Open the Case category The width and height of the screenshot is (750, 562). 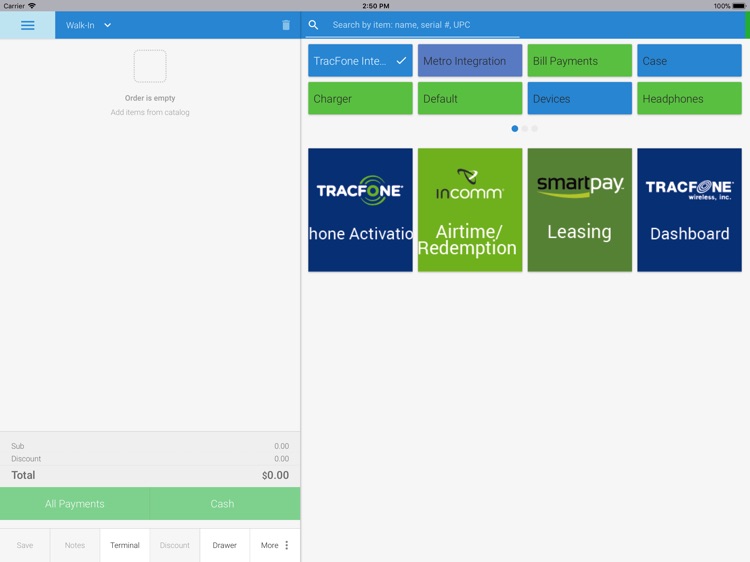pos(689,61)
